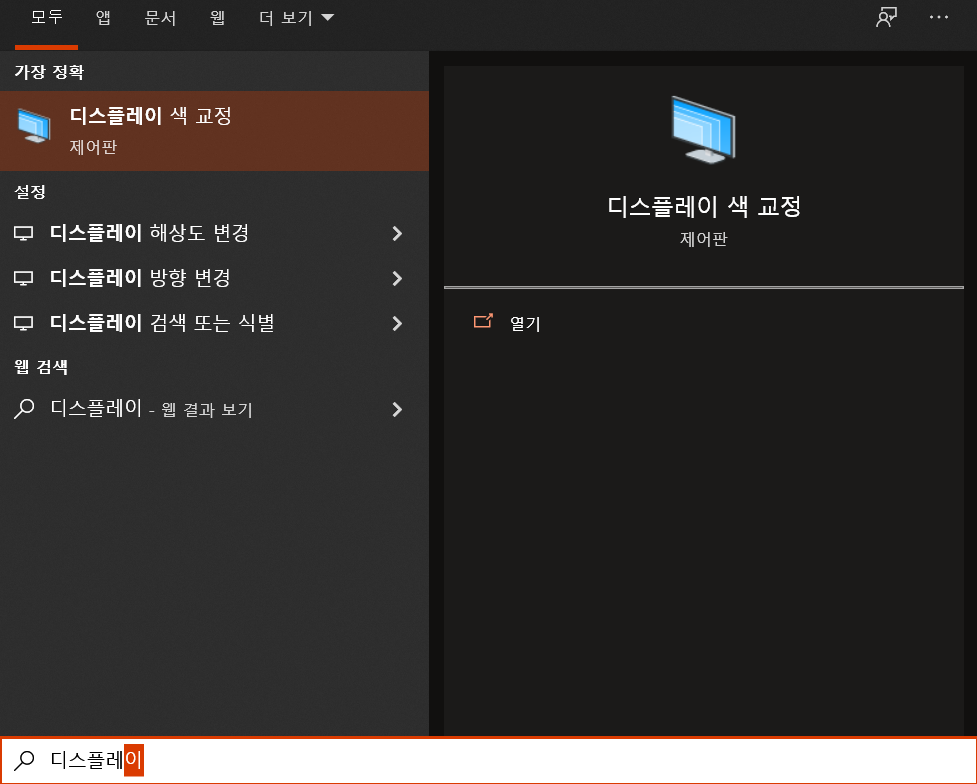This screenshot has height=784, width=977.
Task: Click the magnifier icon of web result 디스플레이
Action: click(24, 409)
